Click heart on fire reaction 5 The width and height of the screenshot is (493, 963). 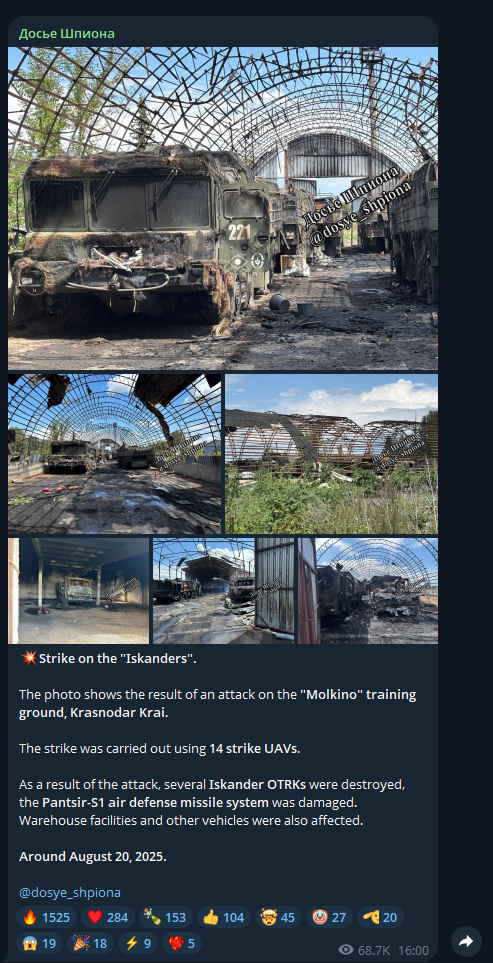click(182, 943)
